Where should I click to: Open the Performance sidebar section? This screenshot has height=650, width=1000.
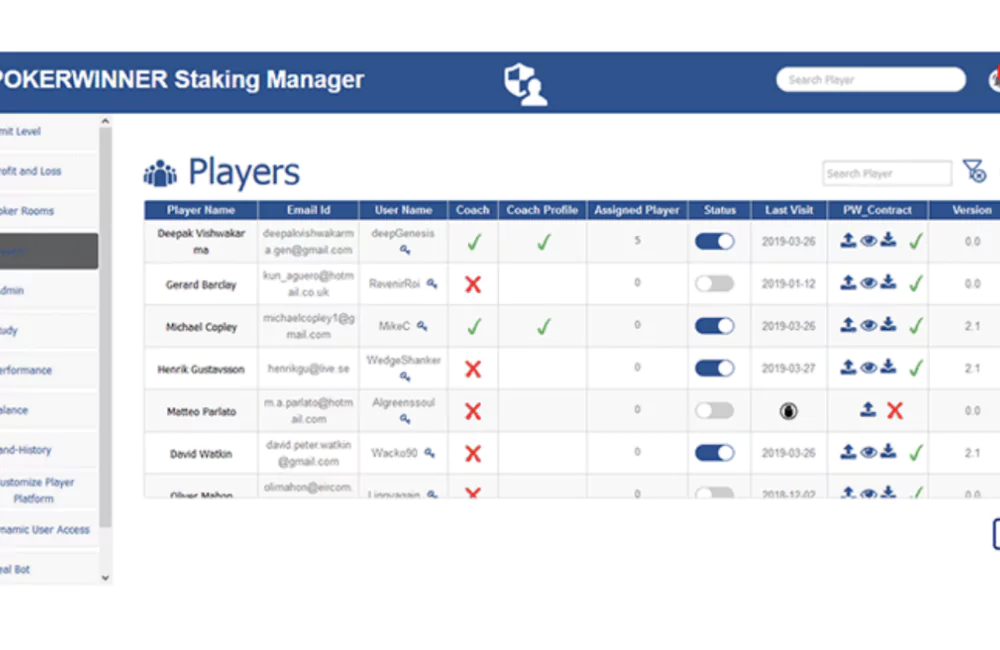pyautogui.click(x=48, y=370)
